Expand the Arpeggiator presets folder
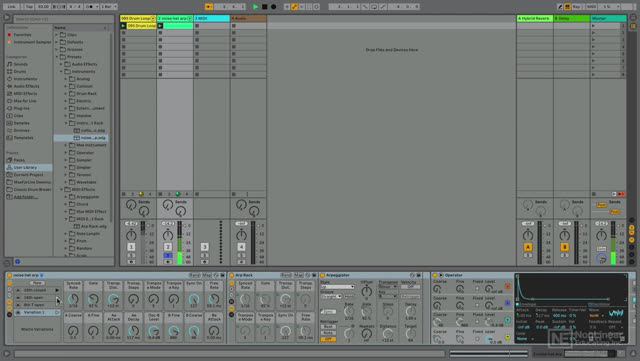The image size is (640, 361). 66,197
